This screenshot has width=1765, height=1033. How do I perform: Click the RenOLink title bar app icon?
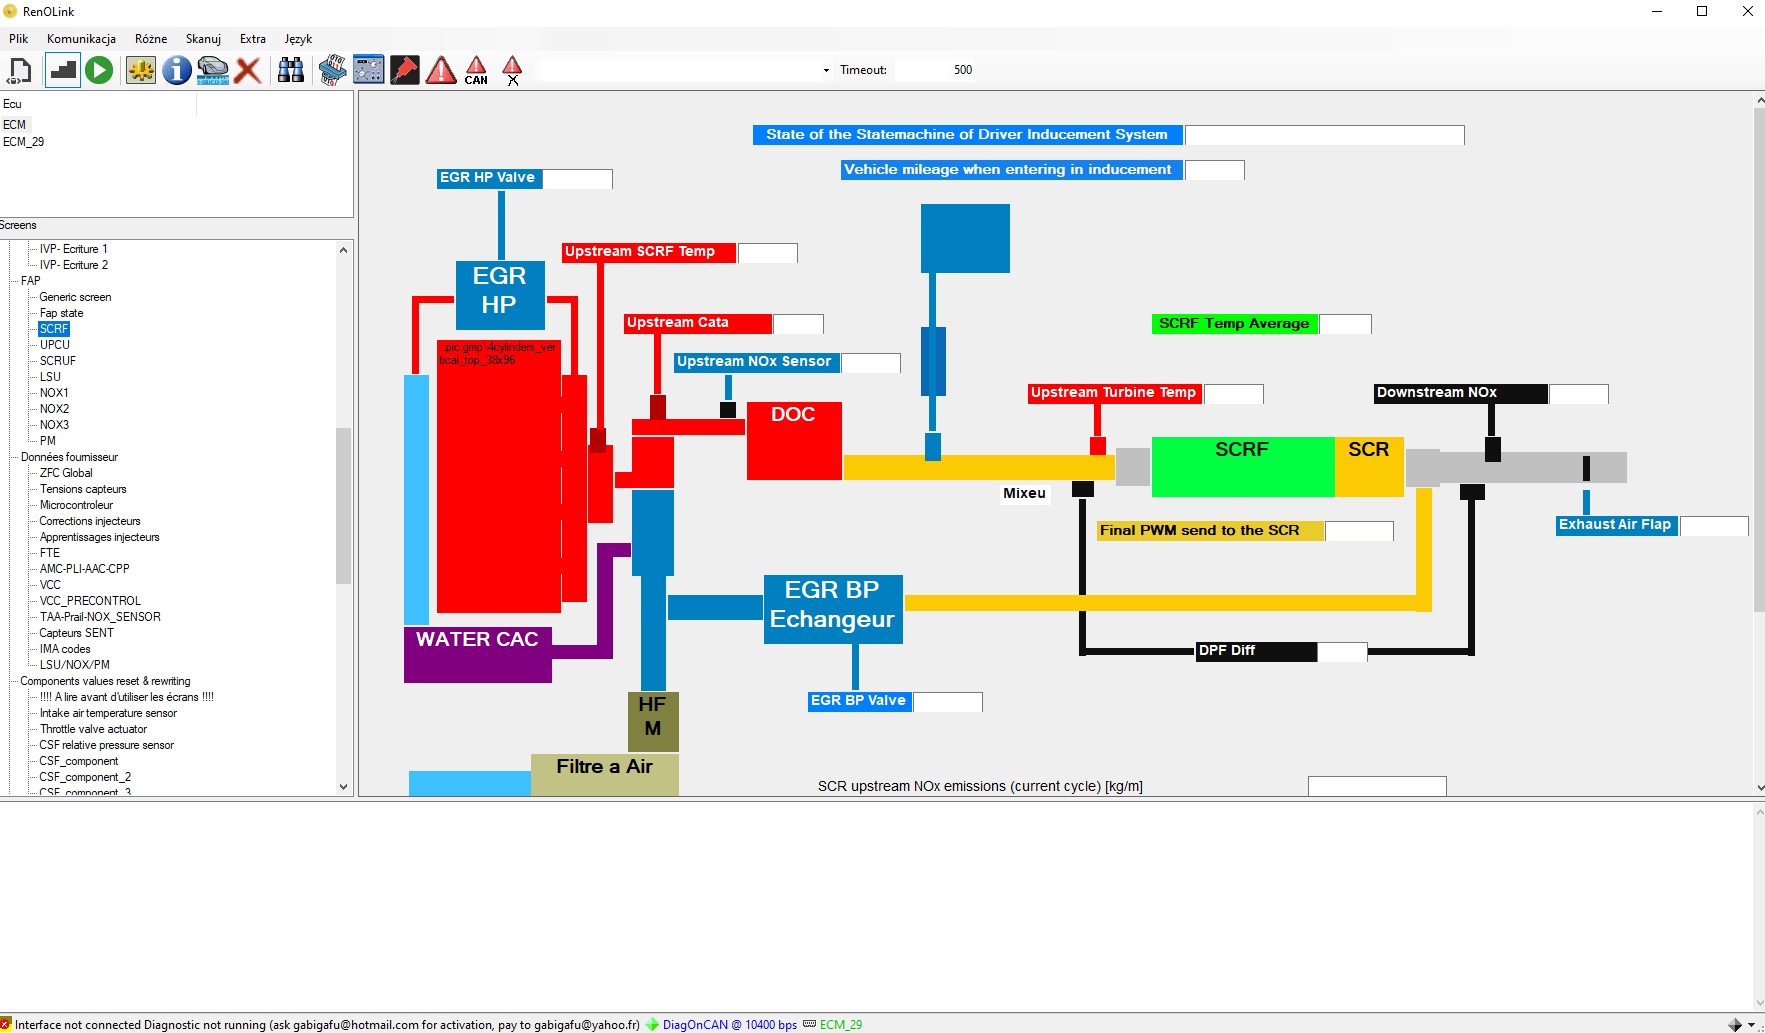10,11
